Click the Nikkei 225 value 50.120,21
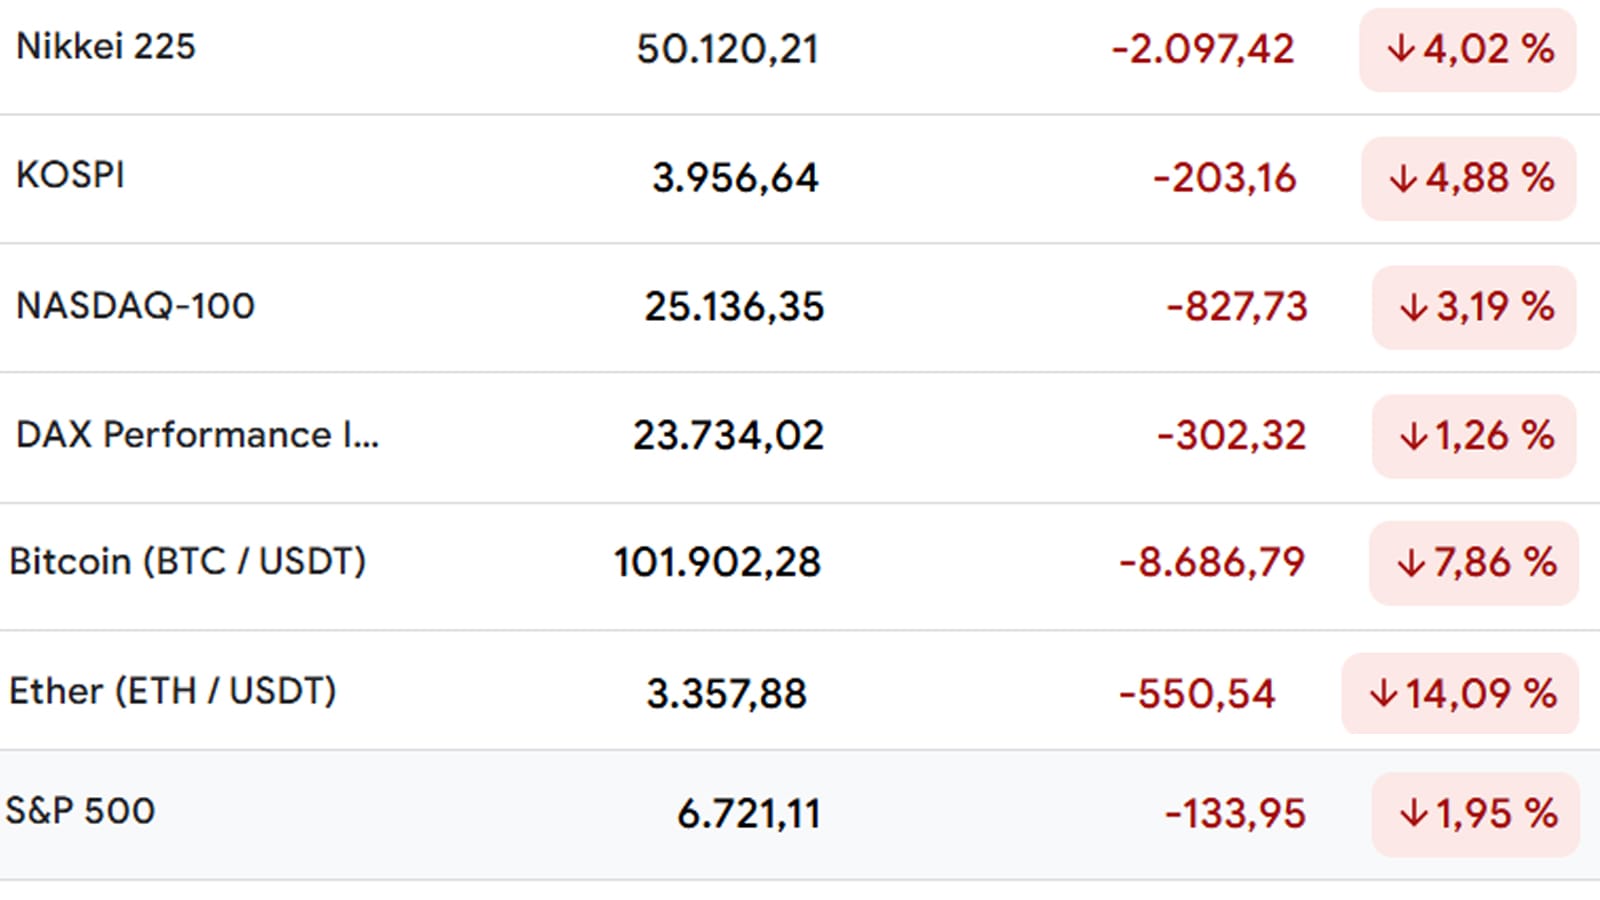 point(727,49)
